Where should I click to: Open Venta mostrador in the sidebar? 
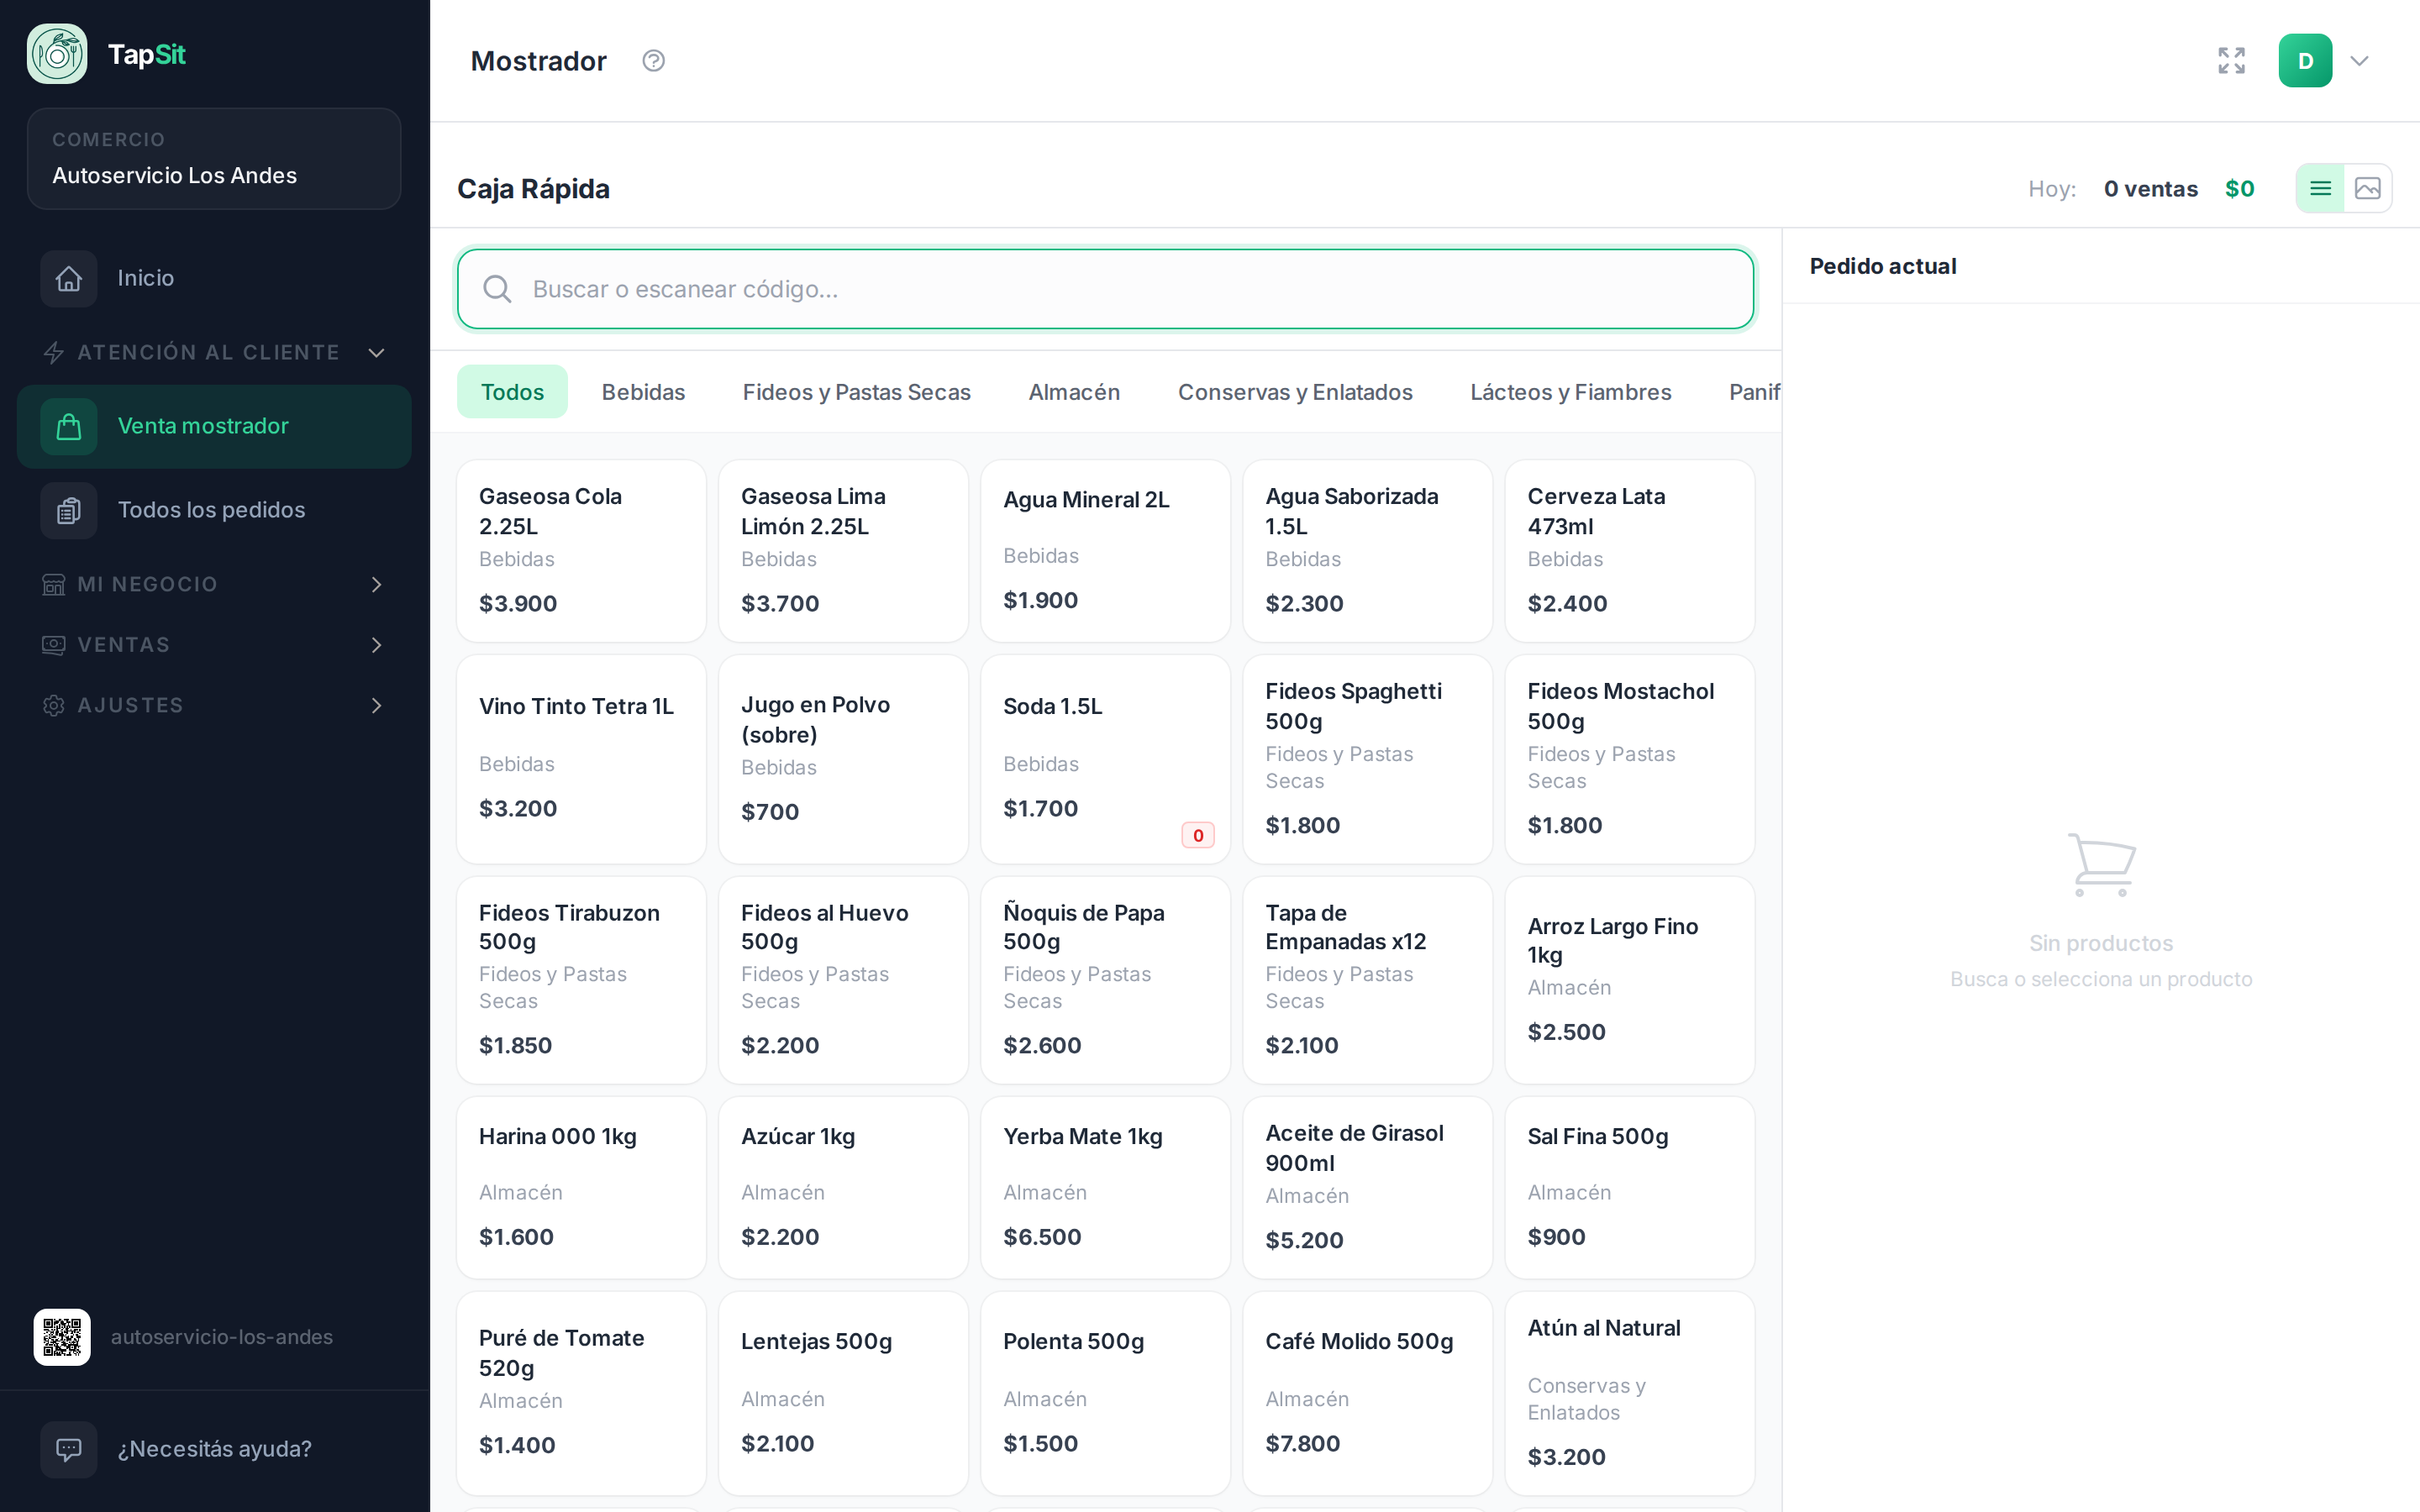tap(214, 426)
